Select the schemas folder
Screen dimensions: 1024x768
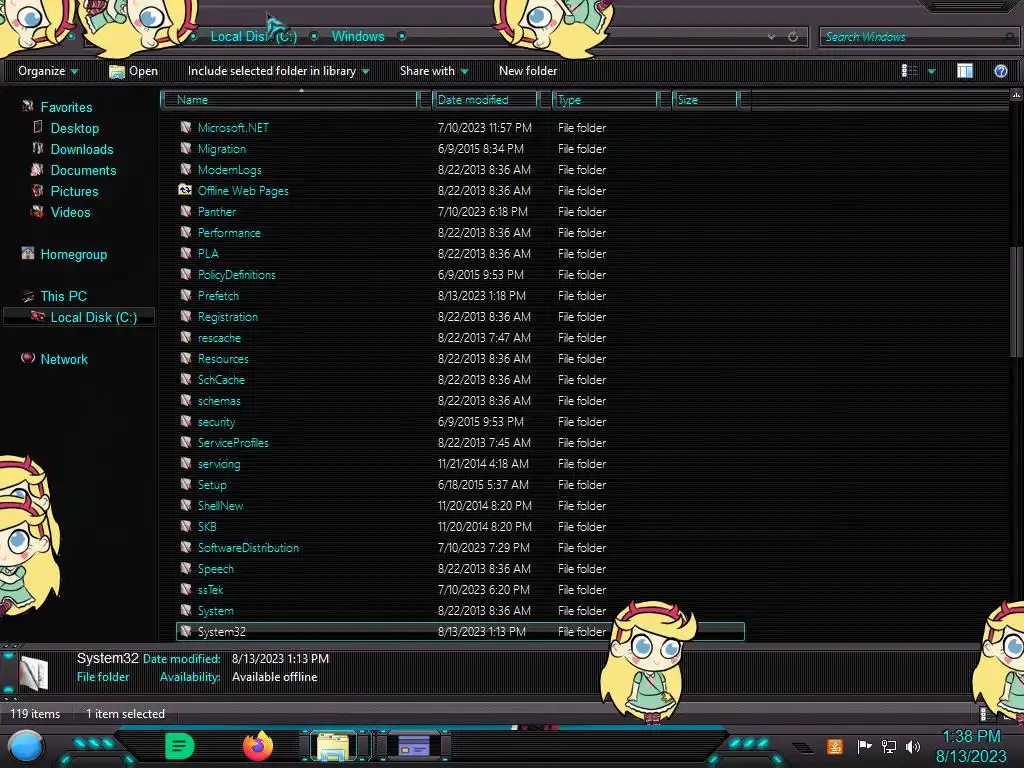(x=219, y=401)
